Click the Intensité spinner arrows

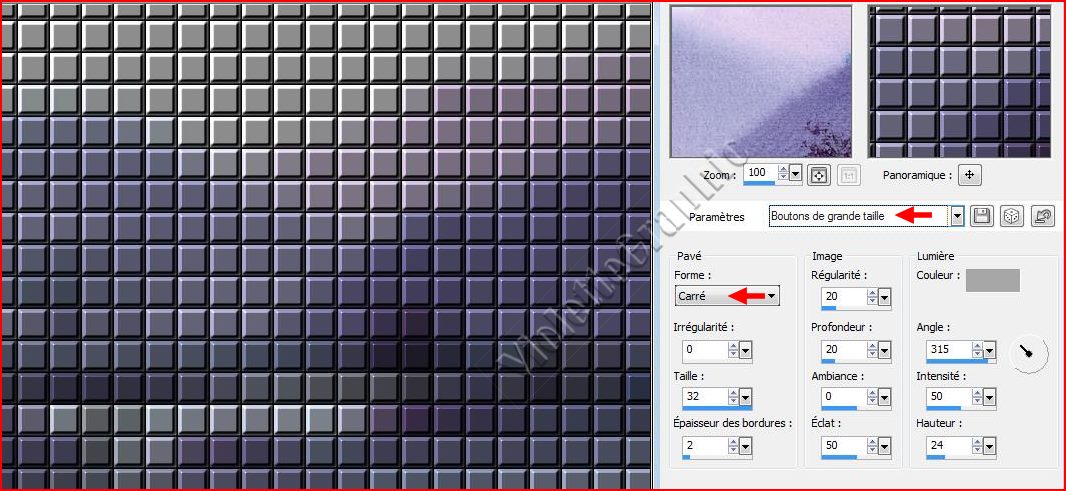click(977, 397)
